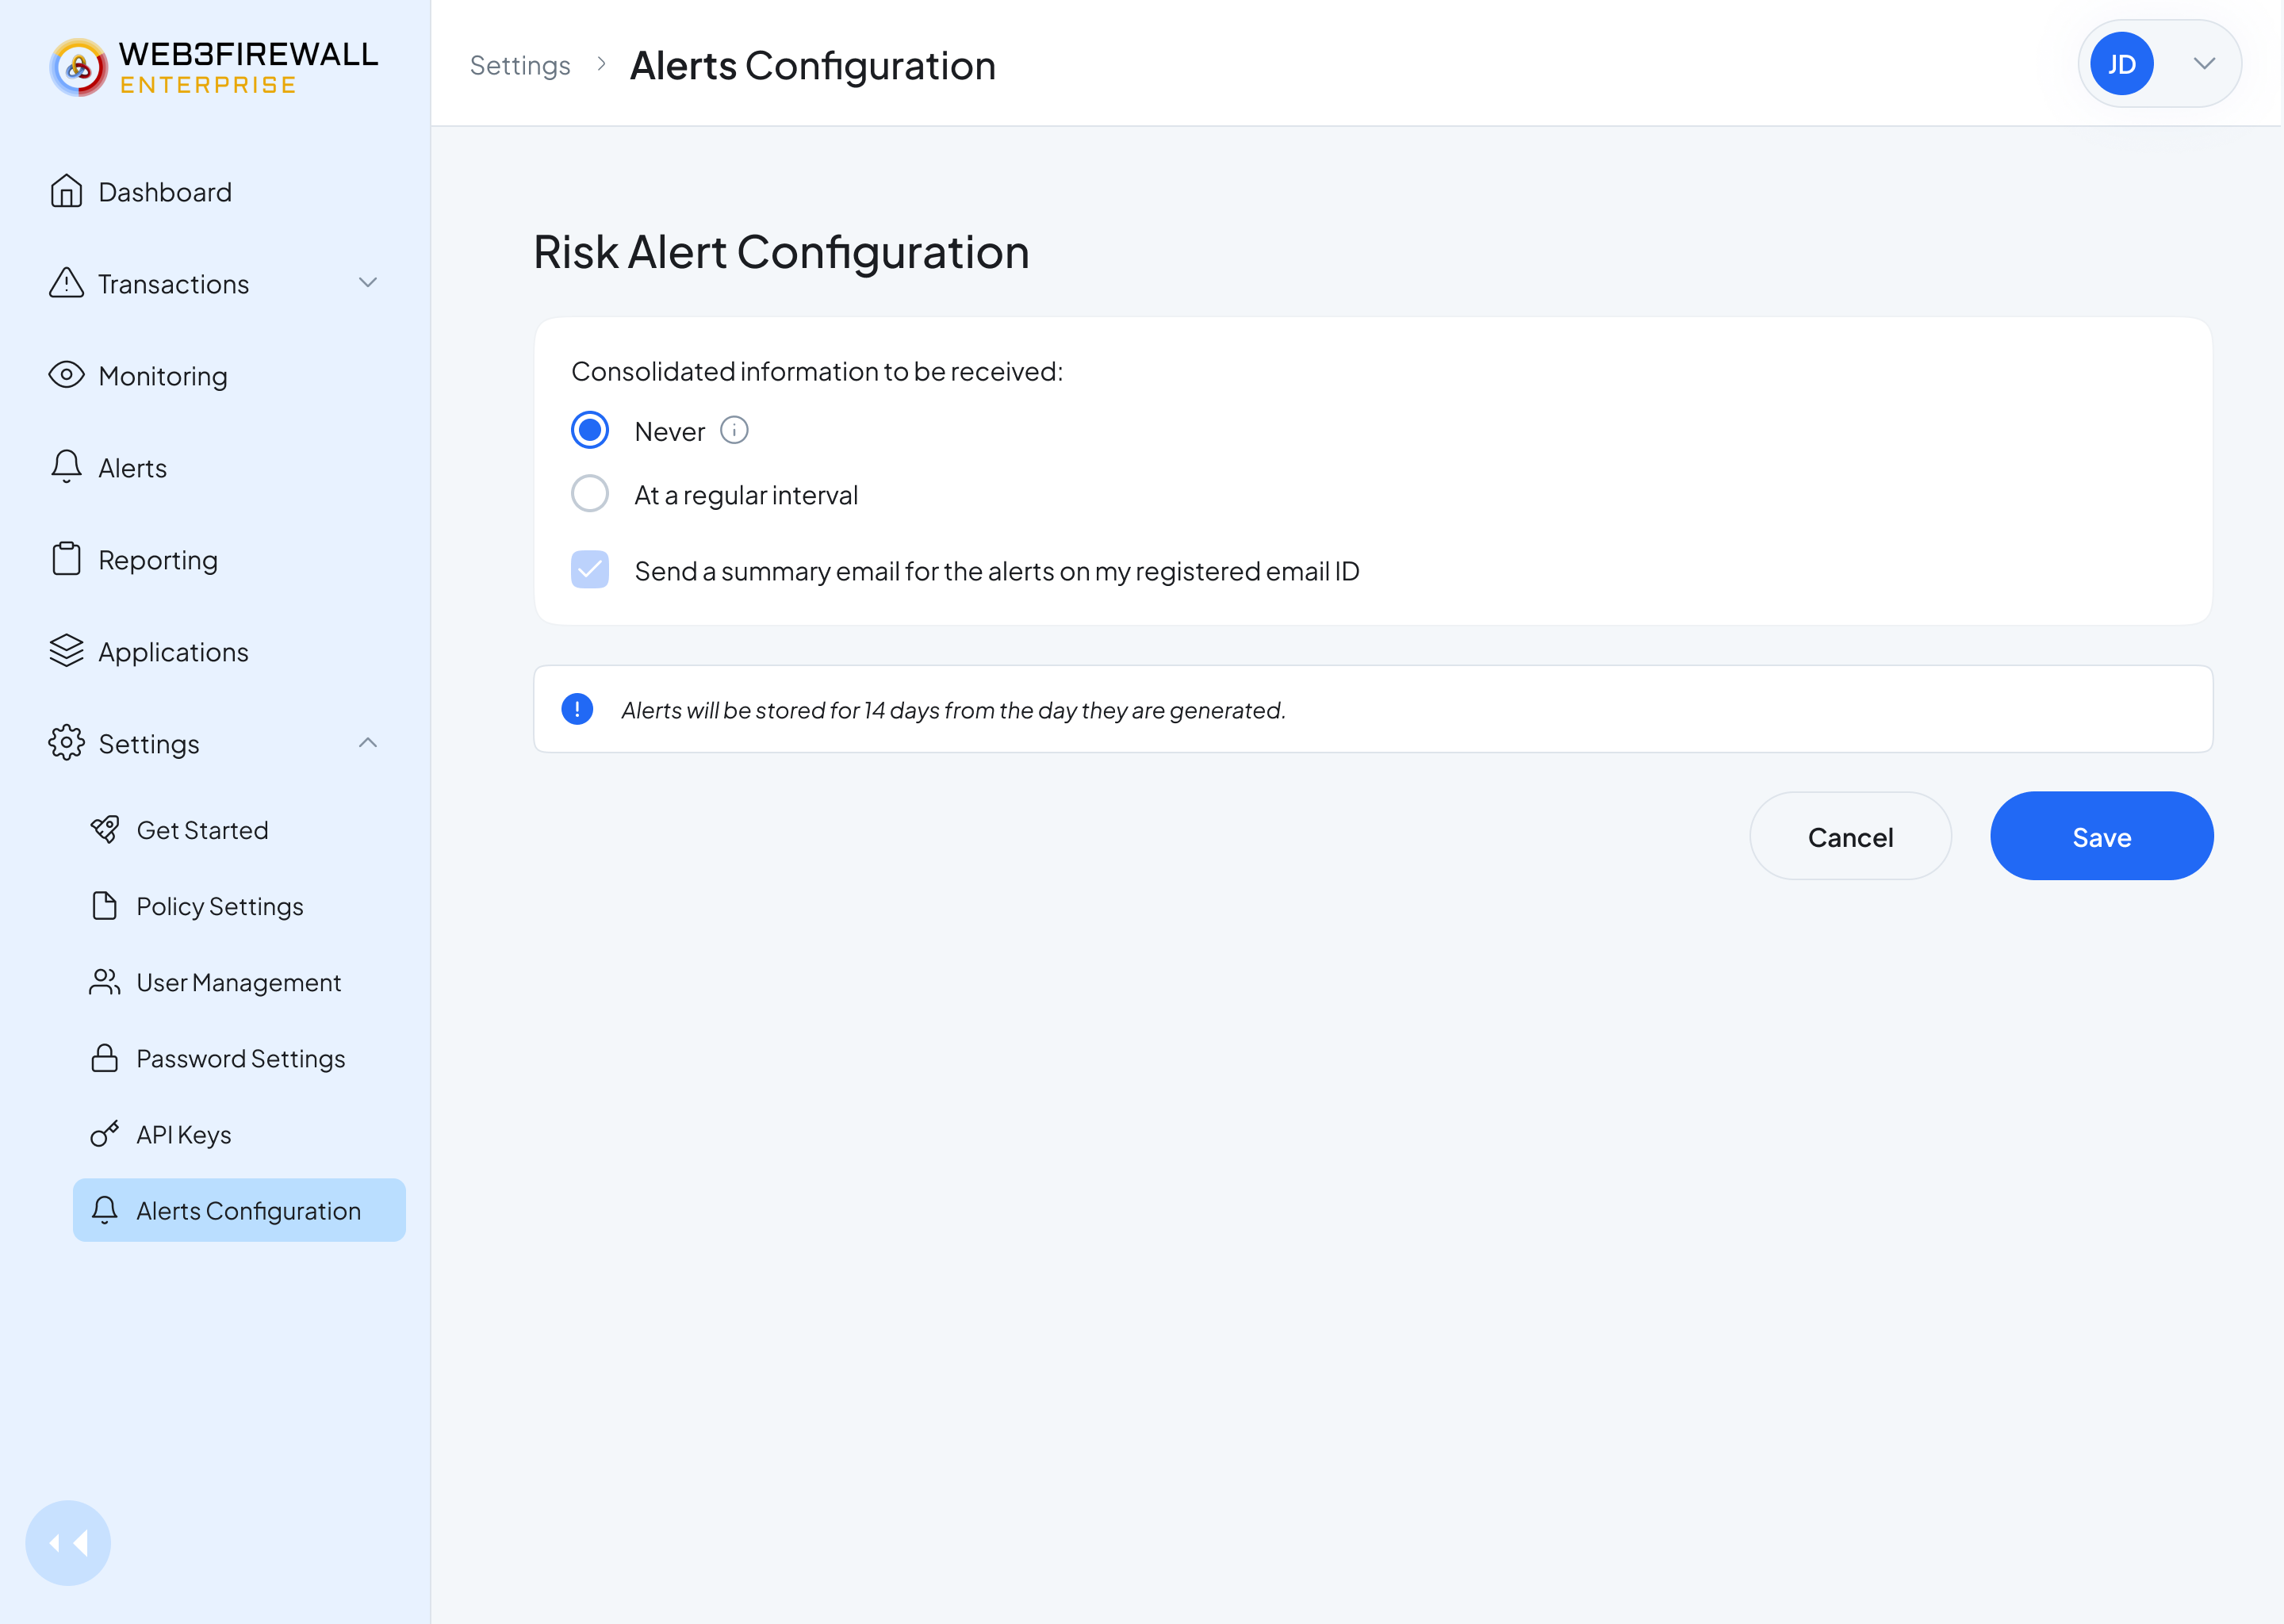Click the 14 days storage notice text
This screenshot has width=2284, height=1624.
[x=953, y=710]
